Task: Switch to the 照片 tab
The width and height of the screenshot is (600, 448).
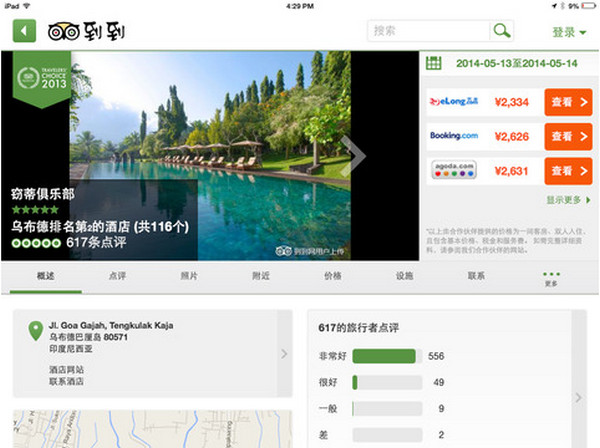Action: 189,275
